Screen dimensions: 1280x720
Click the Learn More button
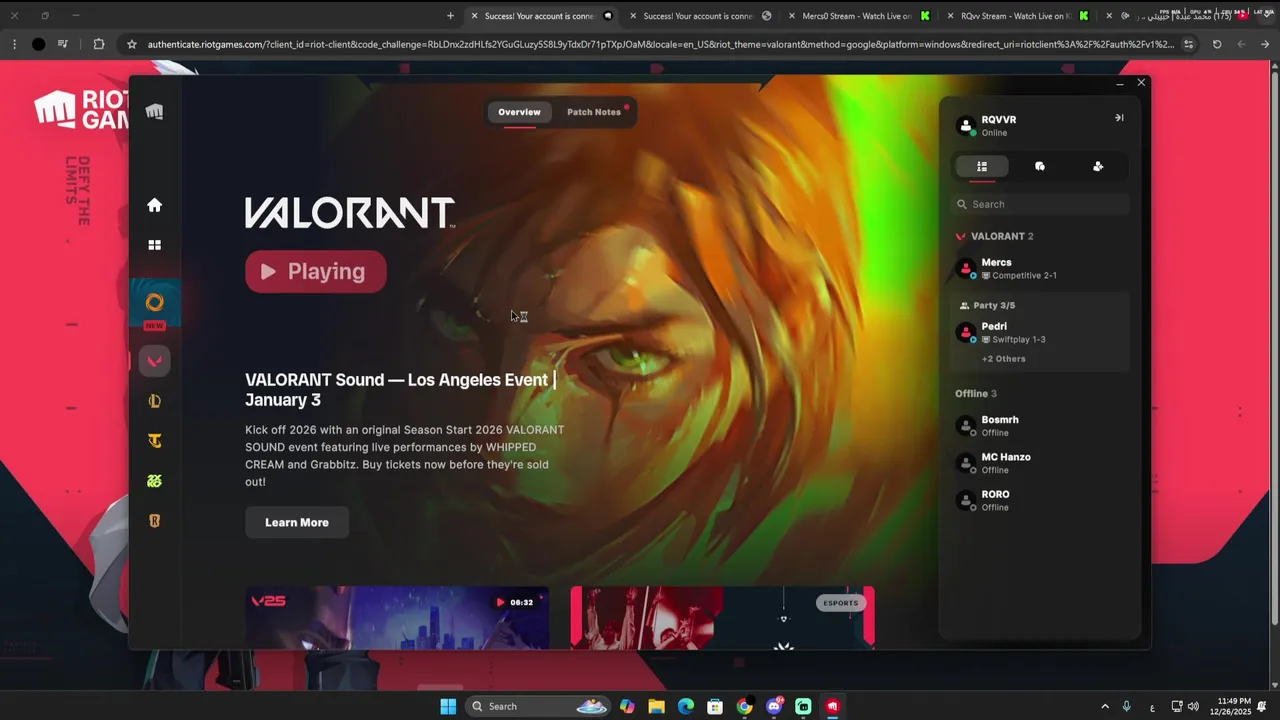[x=297, y=522]
